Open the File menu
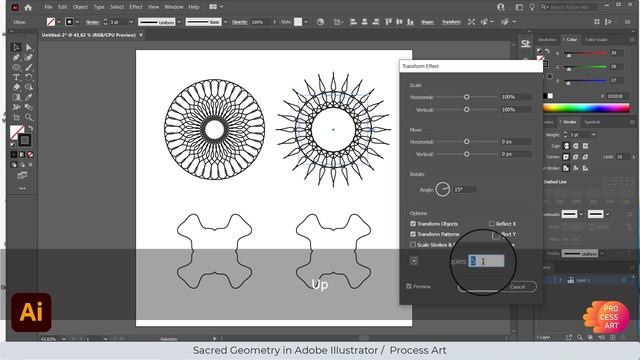 [48, 7]
